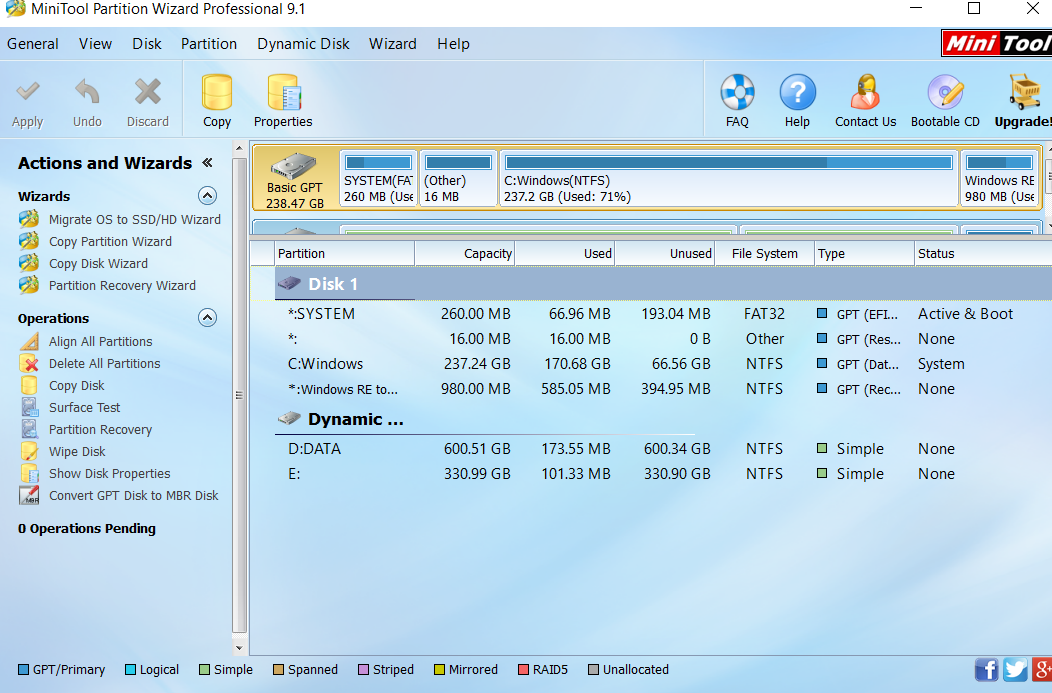Select (Other) 16 MB block in disk map
Screen dimensions: 1052x693
click(458, 178)
